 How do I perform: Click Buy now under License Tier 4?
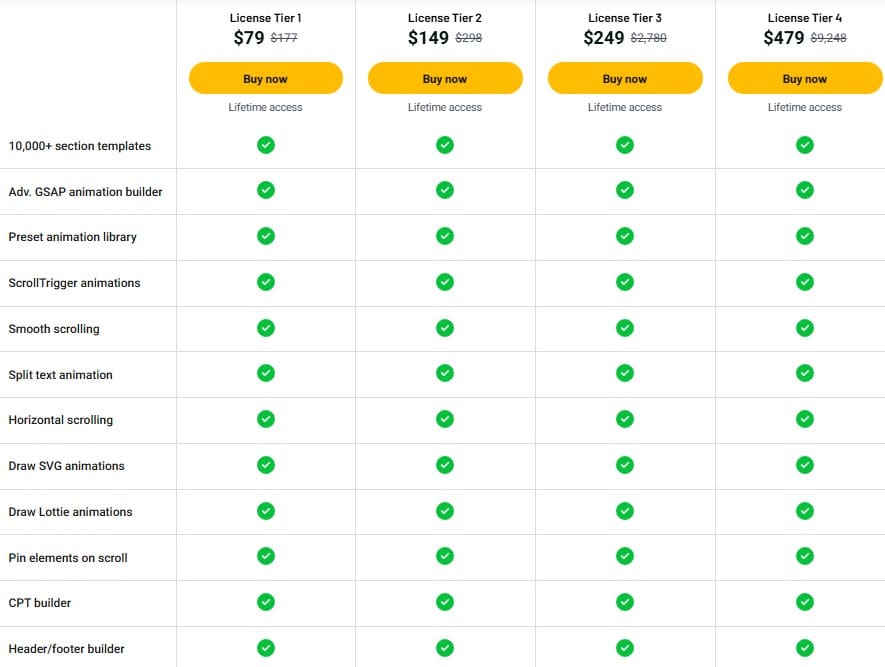(805, 77)
